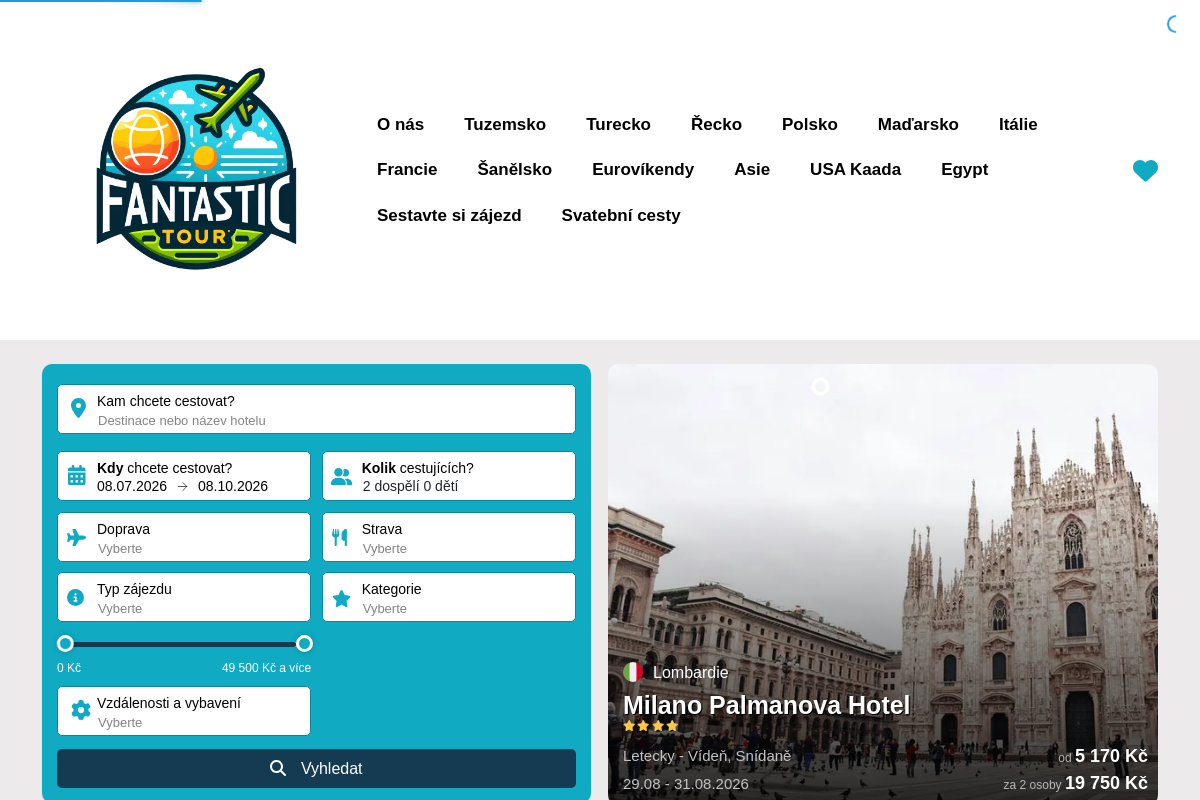1200x800 pixels.
Task: Click the Kam chcete cestovat destination field
Action: [x=316, y=409]
